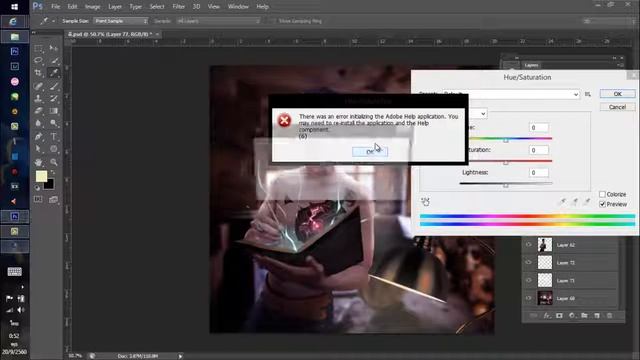Image resolution: width=640 pixels, height=360 pixels.
Task: Click the foreground color swatch
Action: pos(41,176)
